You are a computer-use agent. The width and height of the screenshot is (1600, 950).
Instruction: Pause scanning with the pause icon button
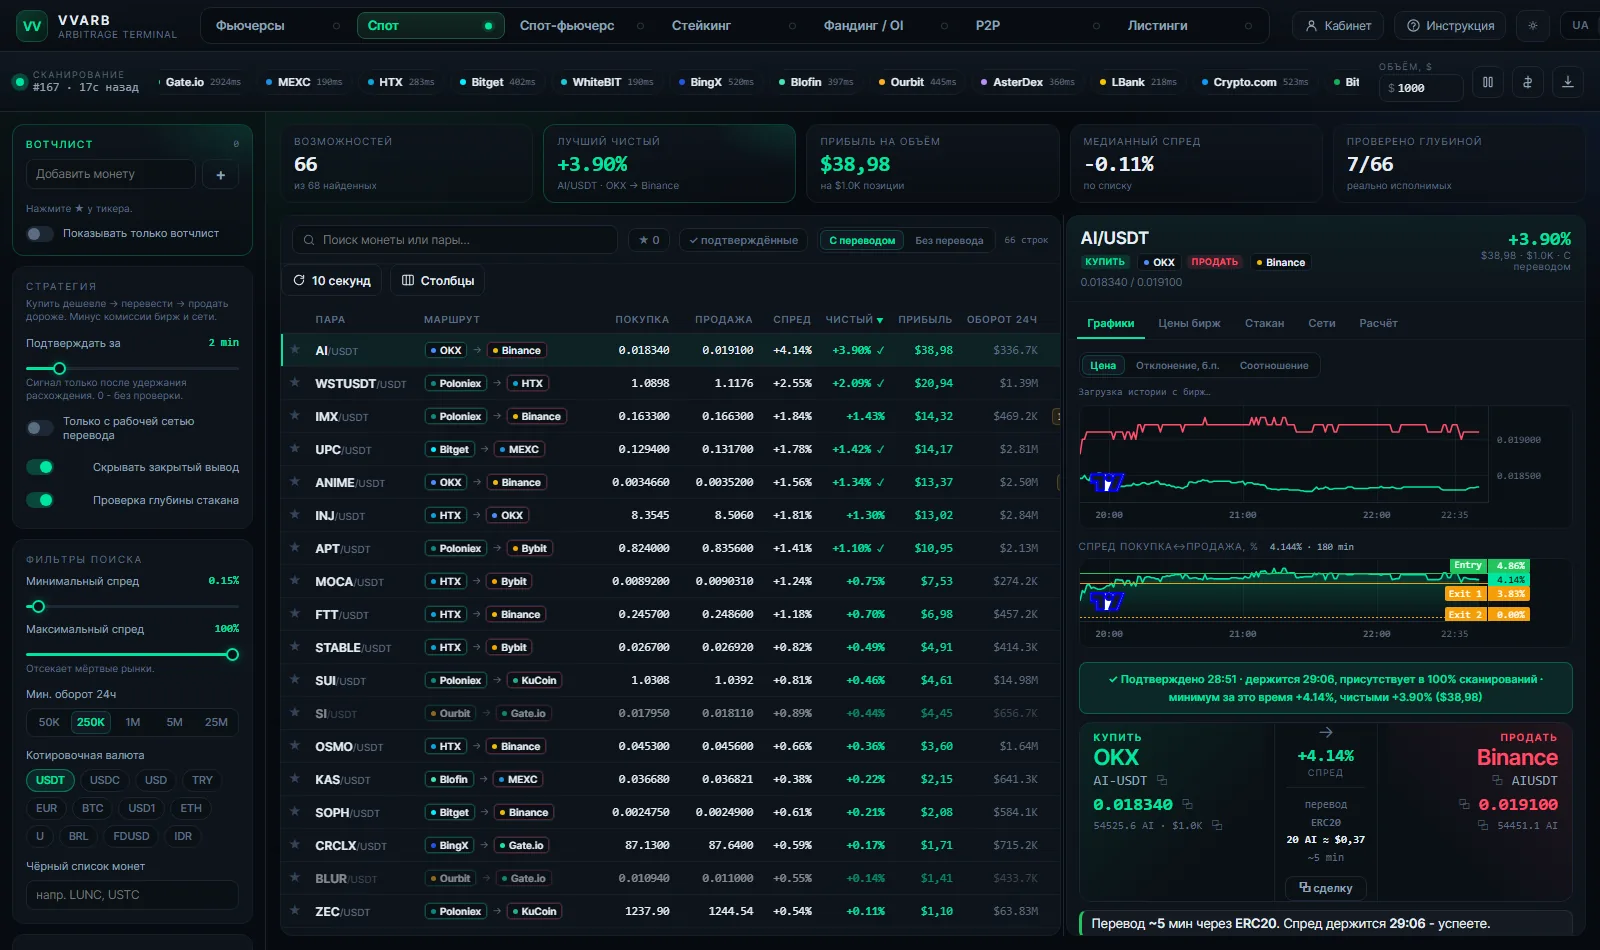(x=1488, y=83)
